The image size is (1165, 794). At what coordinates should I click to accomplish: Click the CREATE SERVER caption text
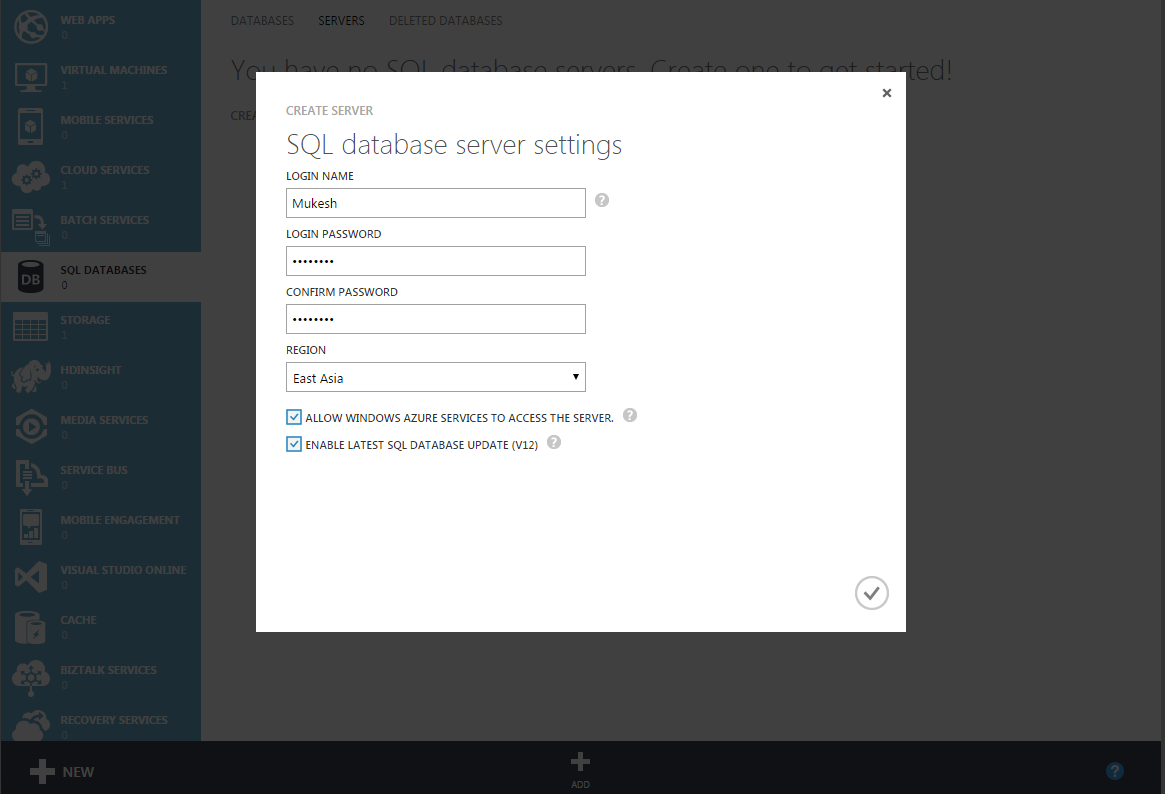(329, 111)
